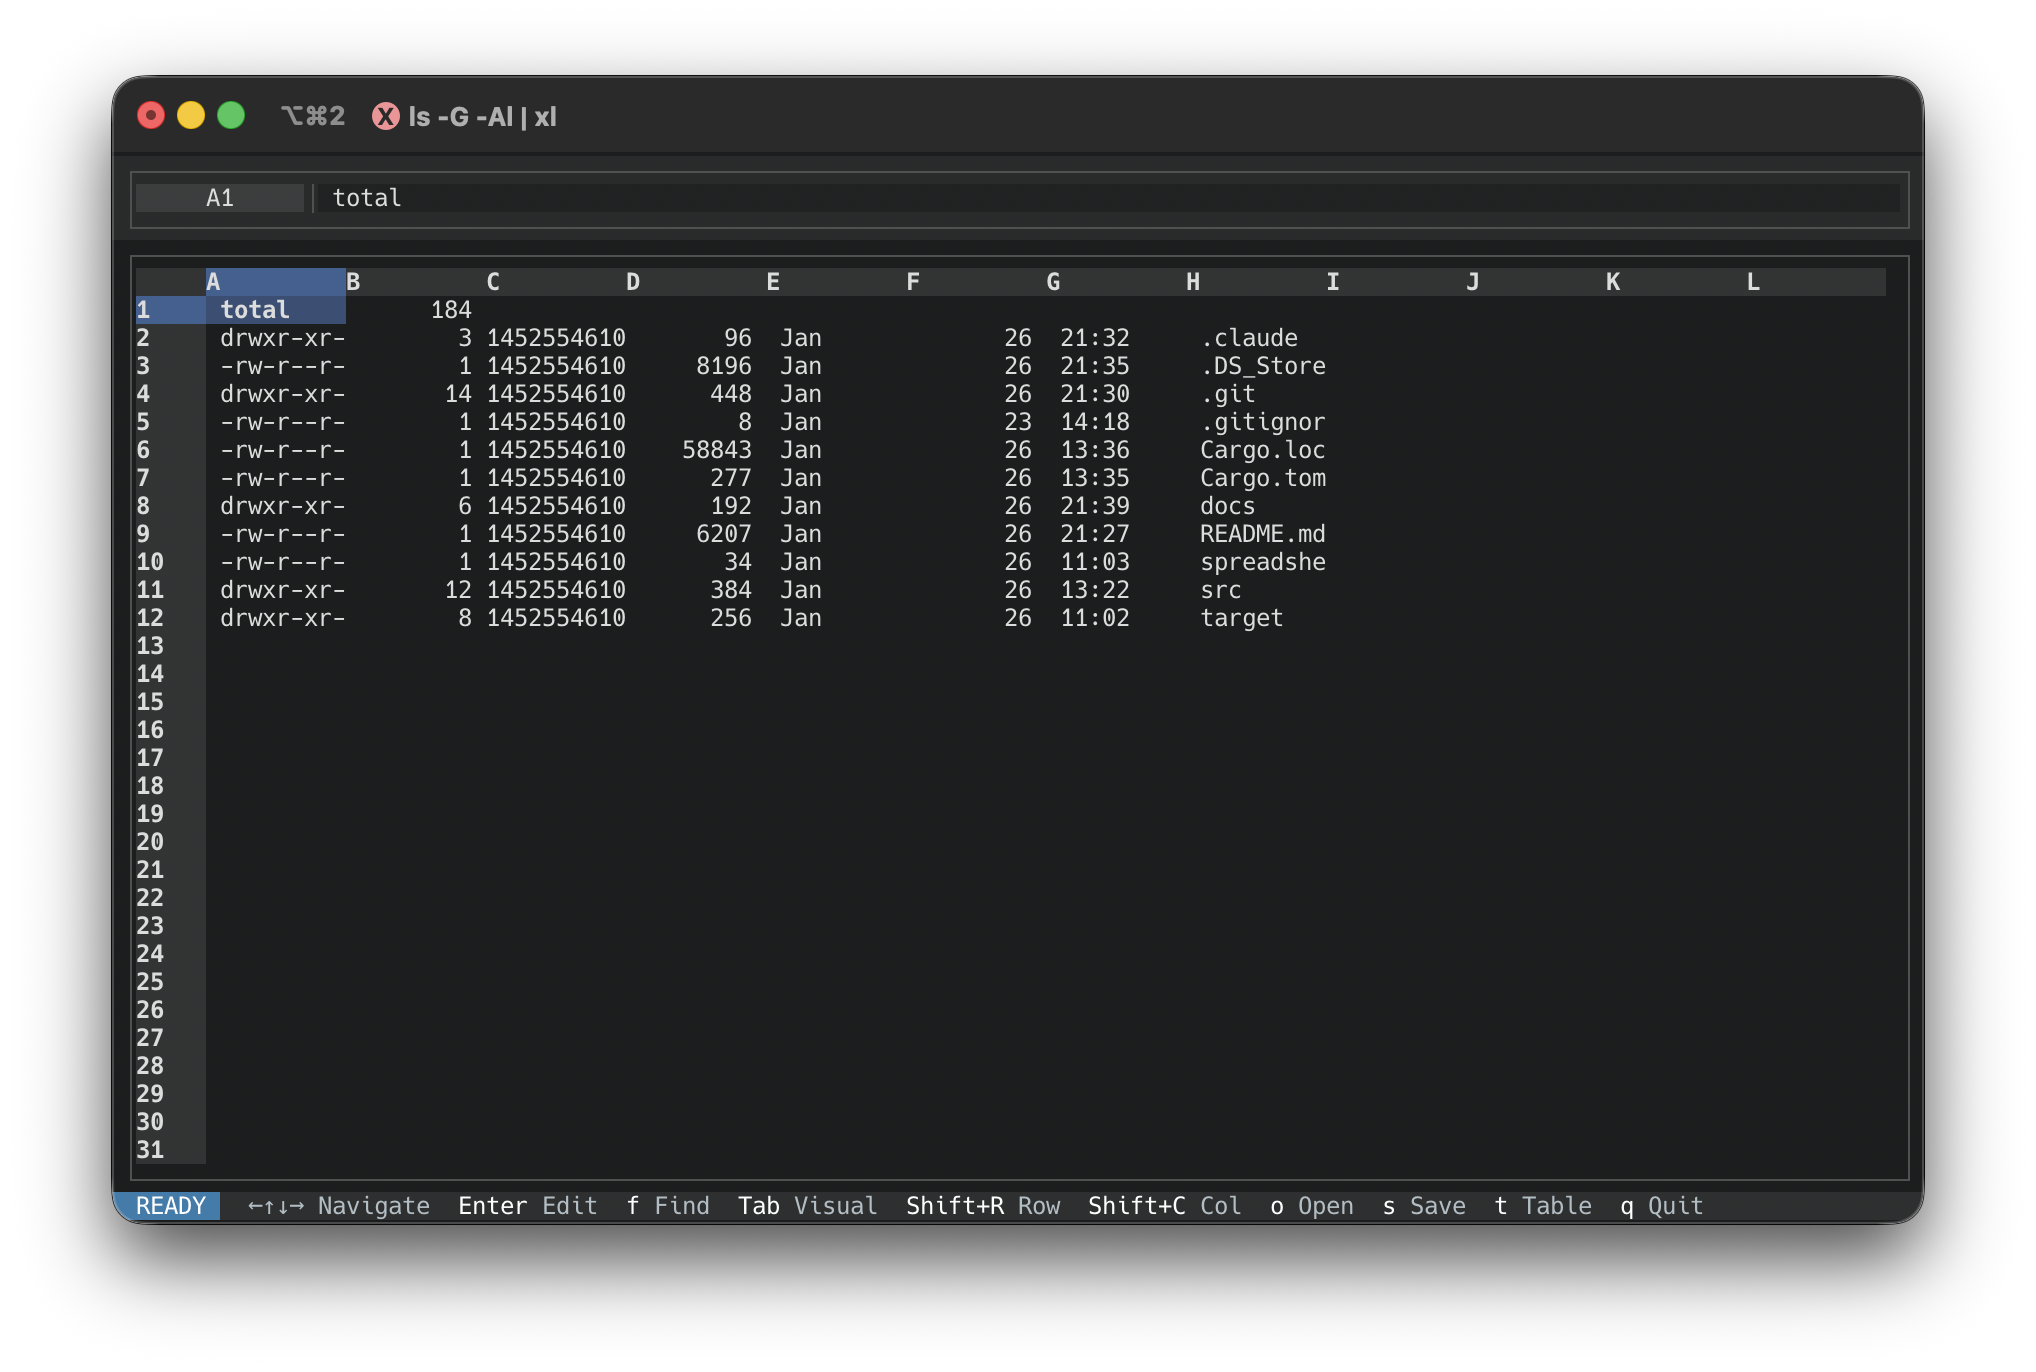Click the 'Tab Visual' status bar hint
This screenshot has width=2036, height=1372.
[x=808, y=1206]
